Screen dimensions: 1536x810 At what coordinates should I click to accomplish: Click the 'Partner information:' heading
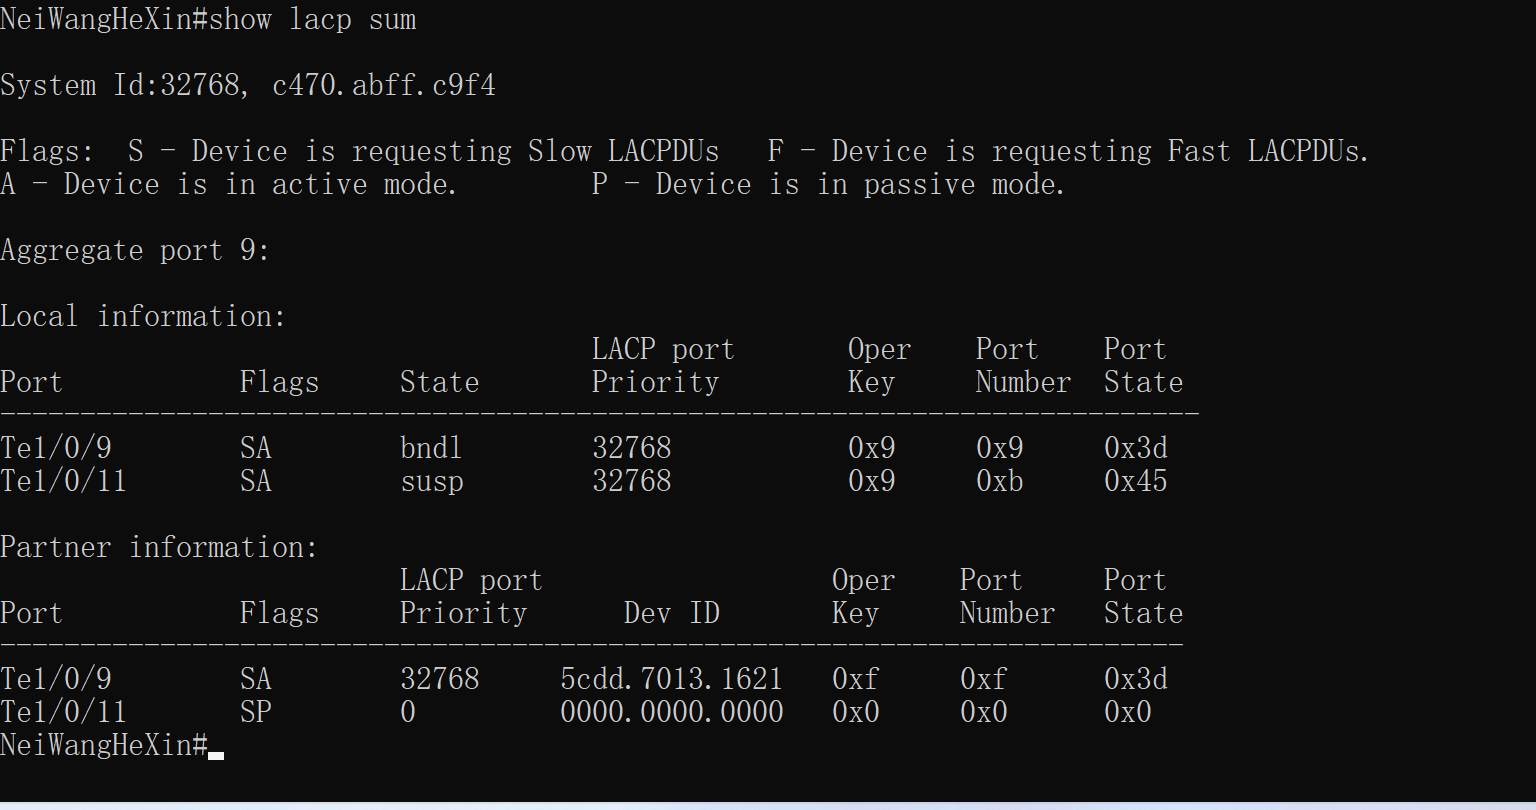[159, 548]
